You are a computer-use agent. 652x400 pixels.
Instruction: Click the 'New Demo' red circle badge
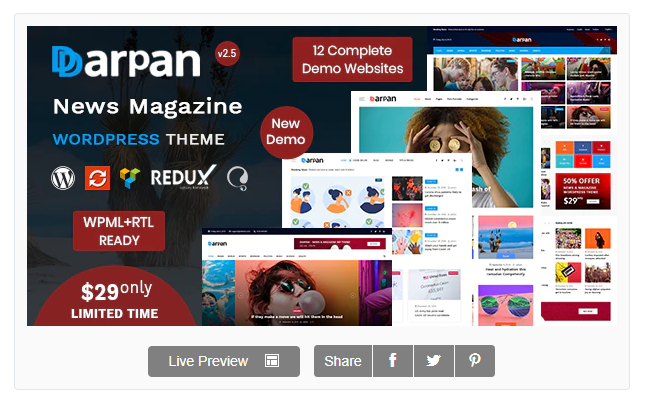(286, 132)
